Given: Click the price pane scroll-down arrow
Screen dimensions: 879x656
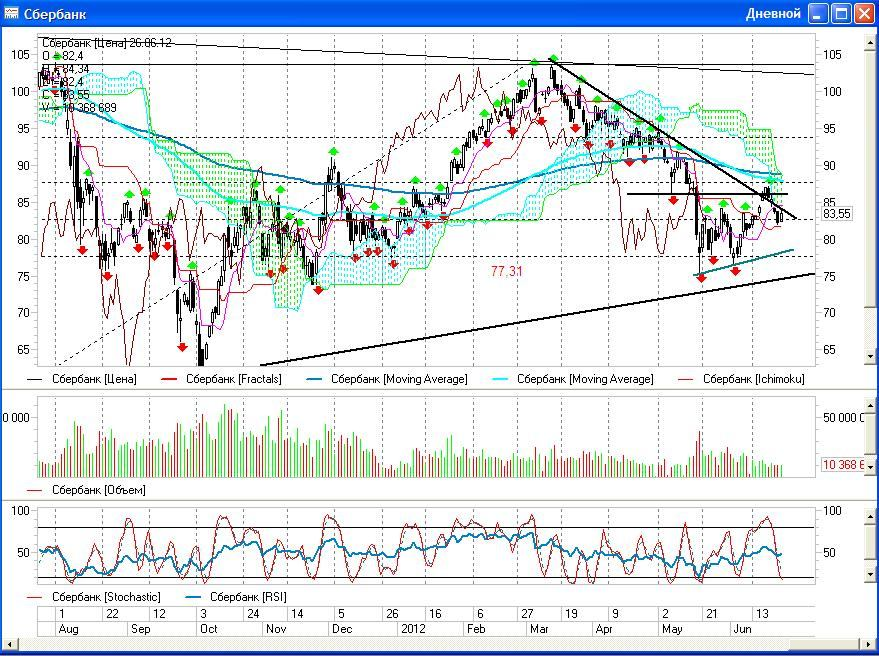Looking at the screenshot, I should (871, 355).
